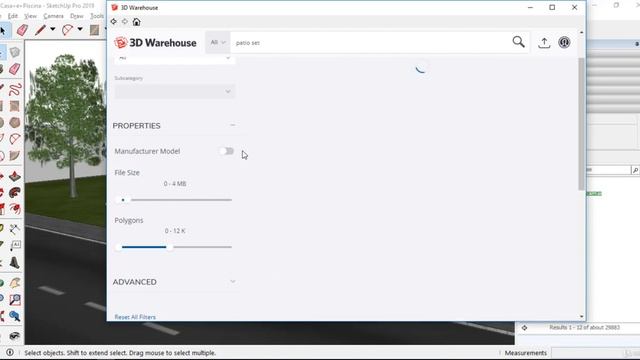Select the Pan hand tool
This screenshot has width=640, height=360.
point(15,282)
